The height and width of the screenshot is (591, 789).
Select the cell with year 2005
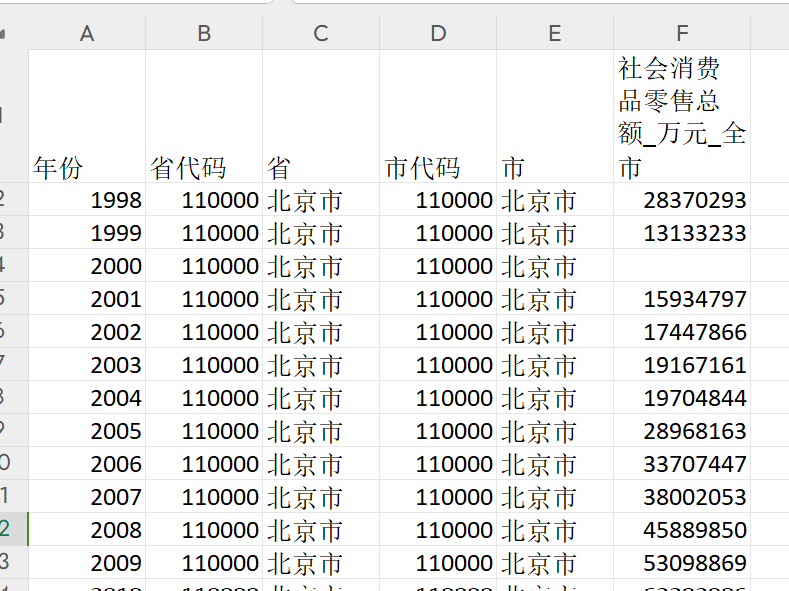tap(87, 431)
